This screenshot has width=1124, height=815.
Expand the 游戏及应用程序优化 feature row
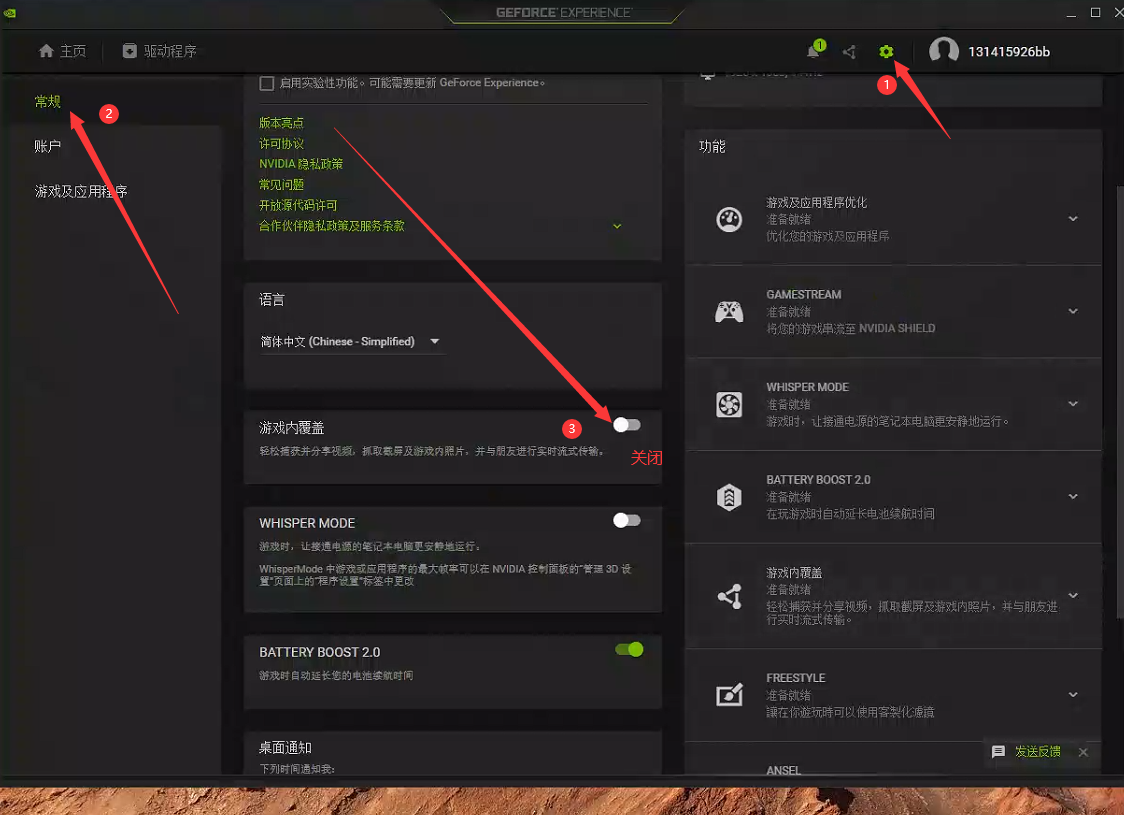pyautogui.click(x=1073, y=219)
